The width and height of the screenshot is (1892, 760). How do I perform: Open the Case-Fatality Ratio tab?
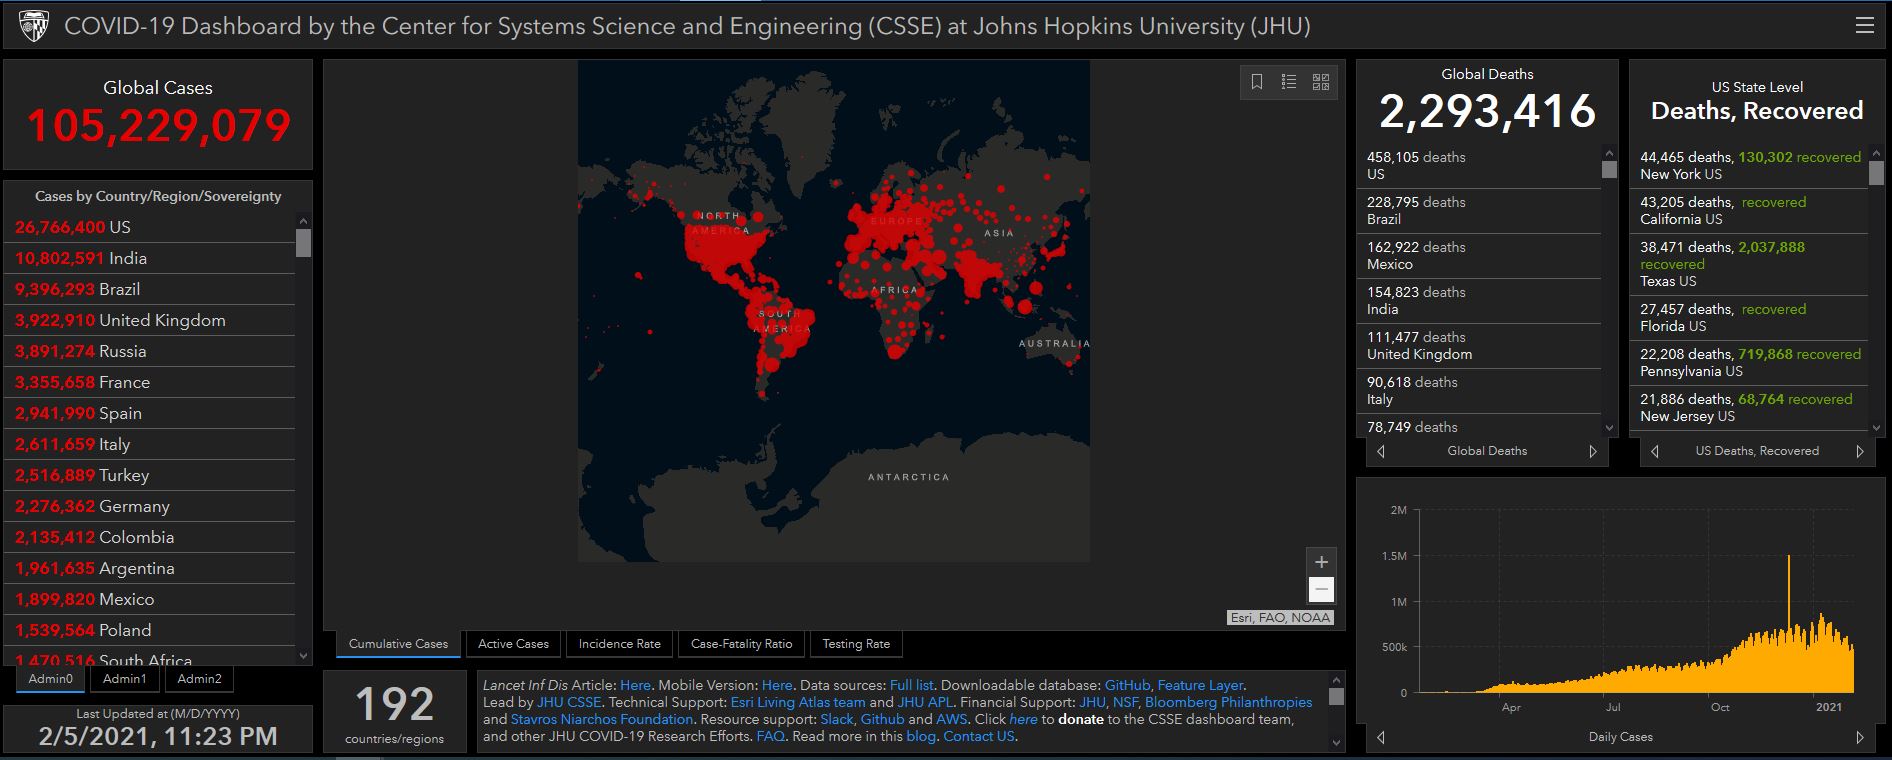click(x=741, y=644)
